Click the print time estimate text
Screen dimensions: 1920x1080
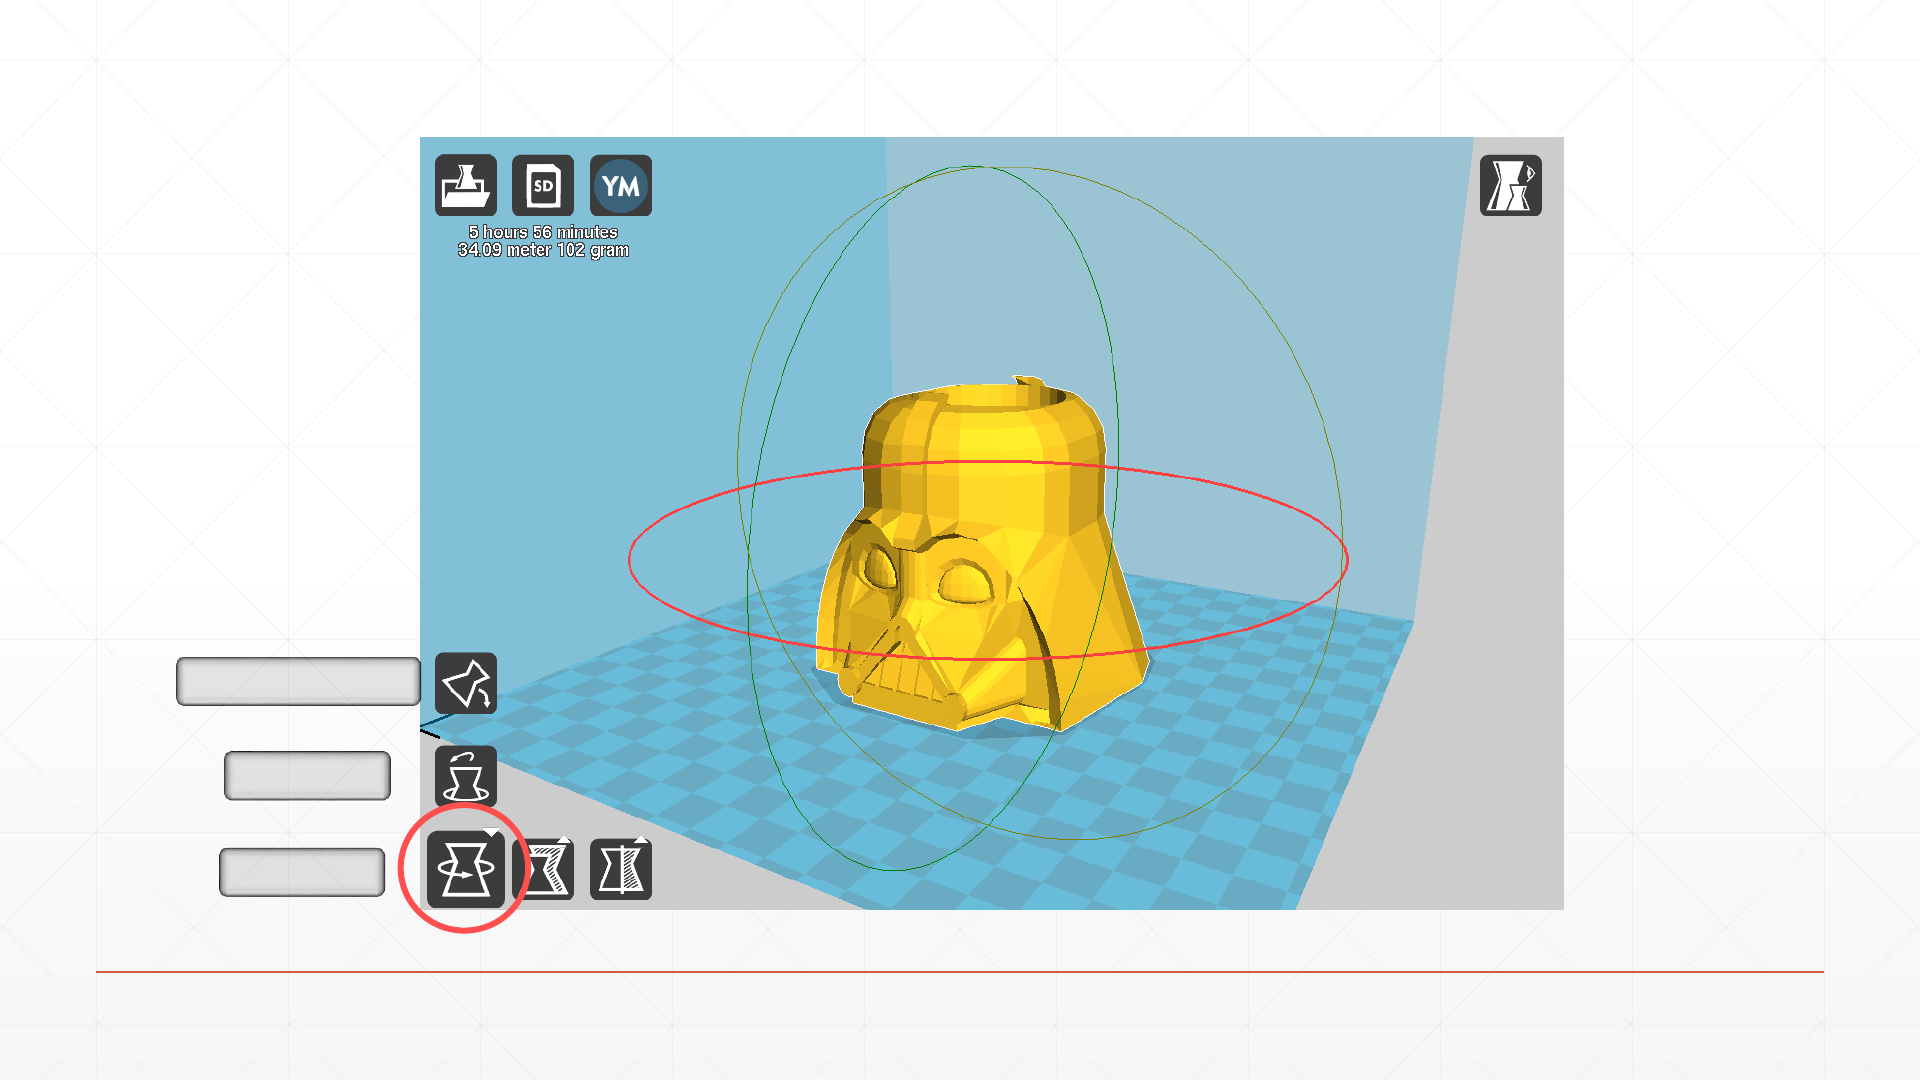tap(543, 232)
